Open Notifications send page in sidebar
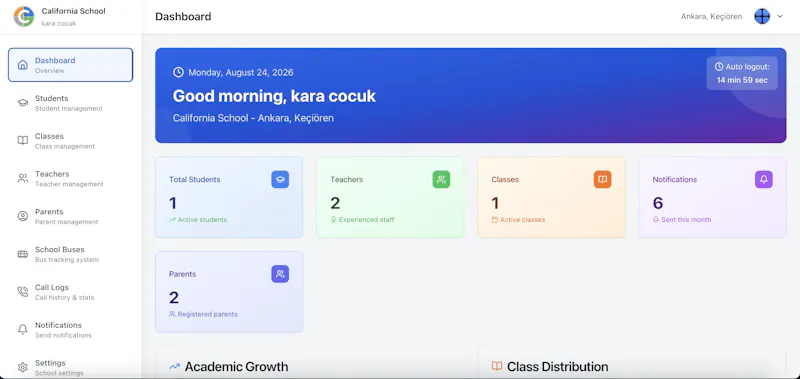This screenshot has height=379, width=800. 70,329
